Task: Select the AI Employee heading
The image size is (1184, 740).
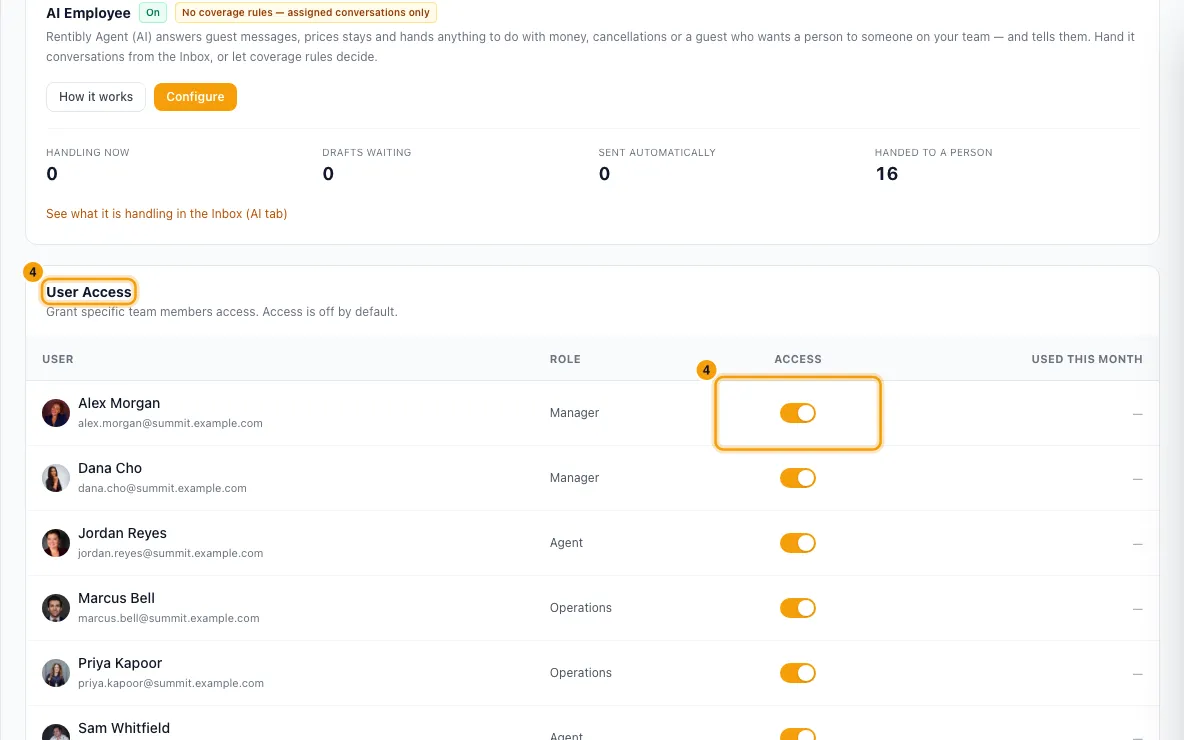Action: pos(88,13)
